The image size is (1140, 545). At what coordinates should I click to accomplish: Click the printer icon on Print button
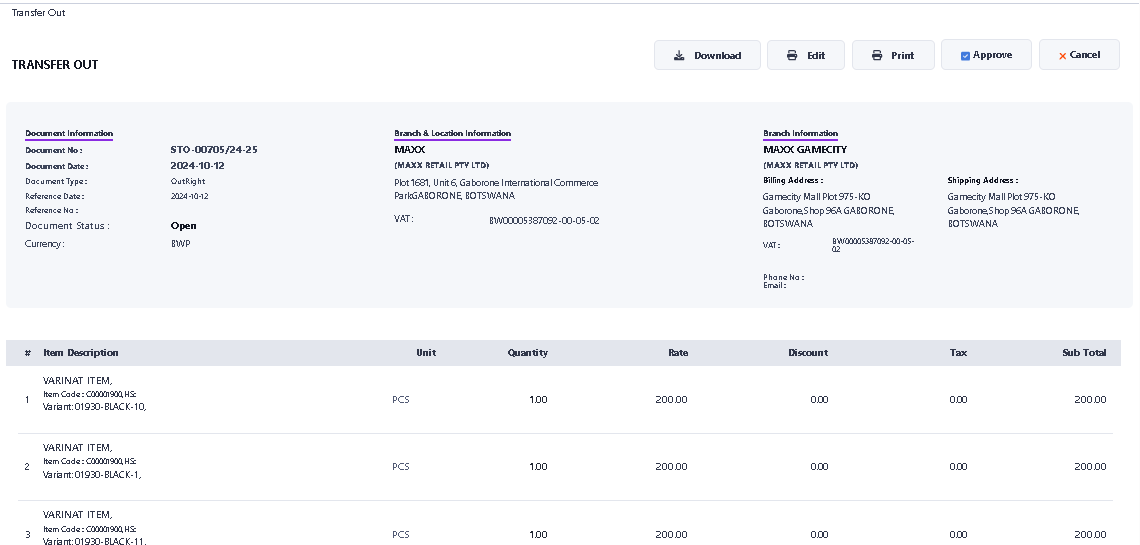pyautogui.click(x=877, y=56)
